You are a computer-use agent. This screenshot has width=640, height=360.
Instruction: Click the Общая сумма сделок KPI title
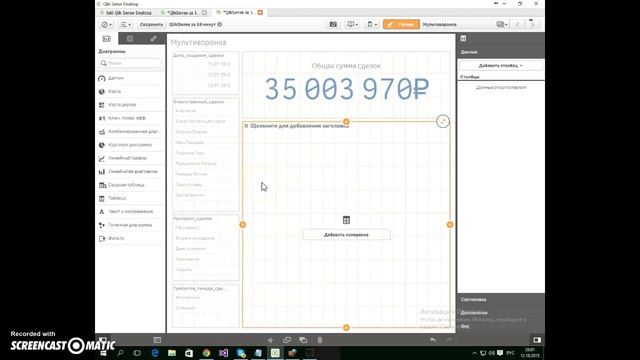click(346, 66)
